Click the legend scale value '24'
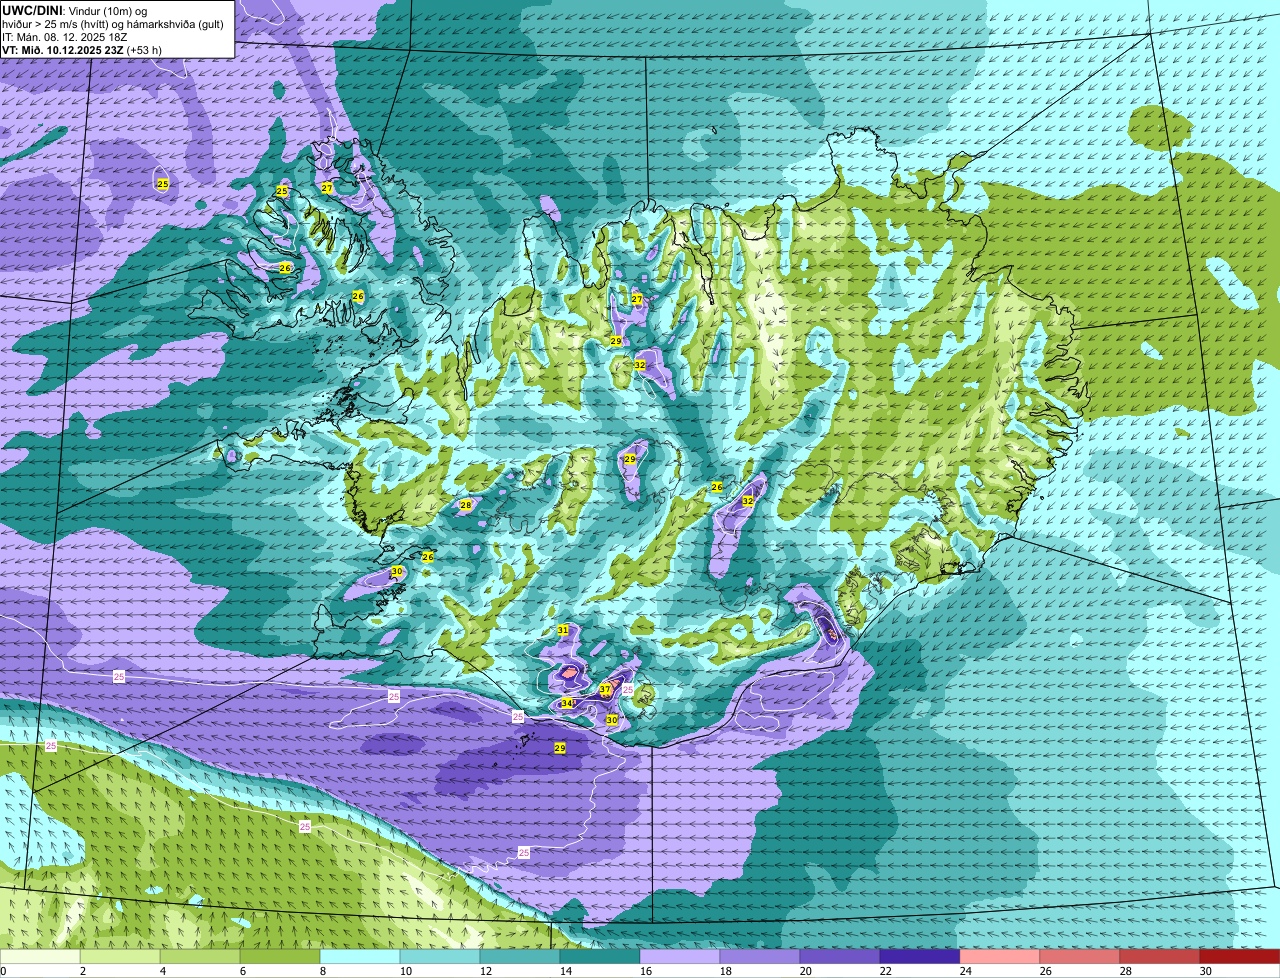The height and width of the screenshot is (978, 1280). coord(965,971)
